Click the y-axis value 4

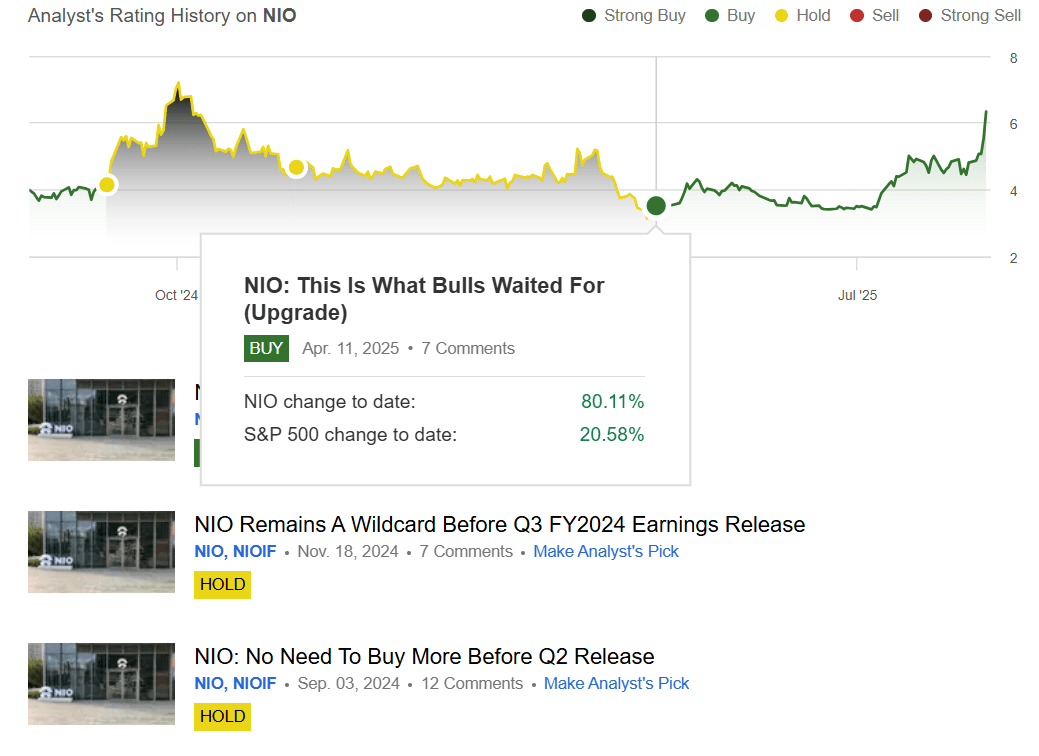click(x=1013, y=191)
